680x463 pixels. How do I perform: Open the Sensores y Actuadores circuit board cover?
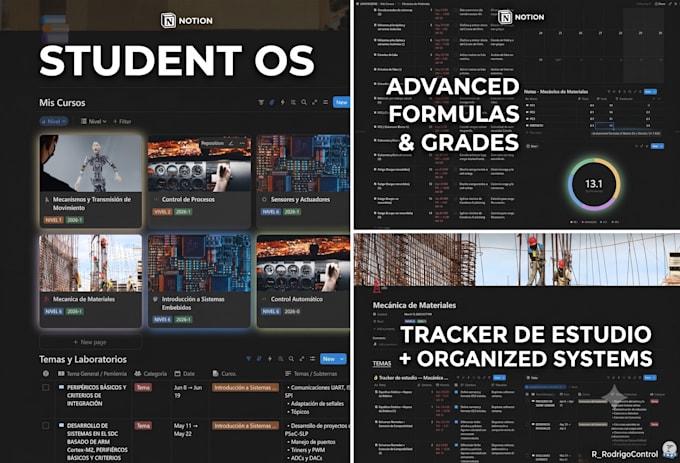click(303, 163)
